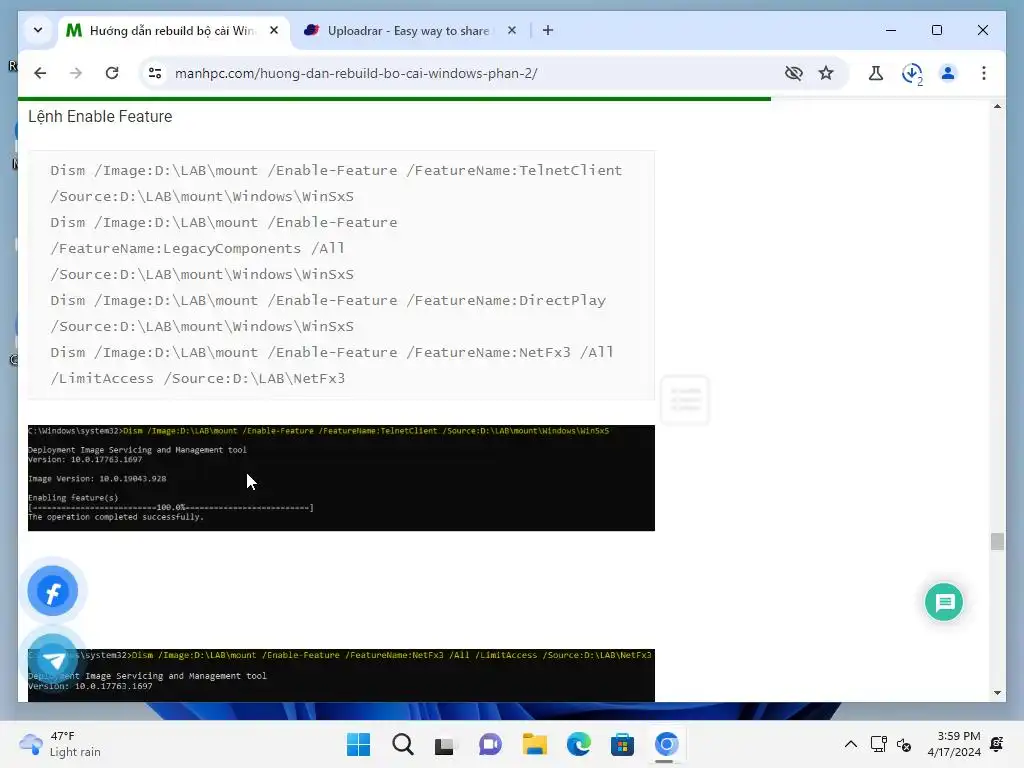This screenshot has width=1024, height=768.
Task: Open the table of contents floating button
Action: [x=685, y=399]
